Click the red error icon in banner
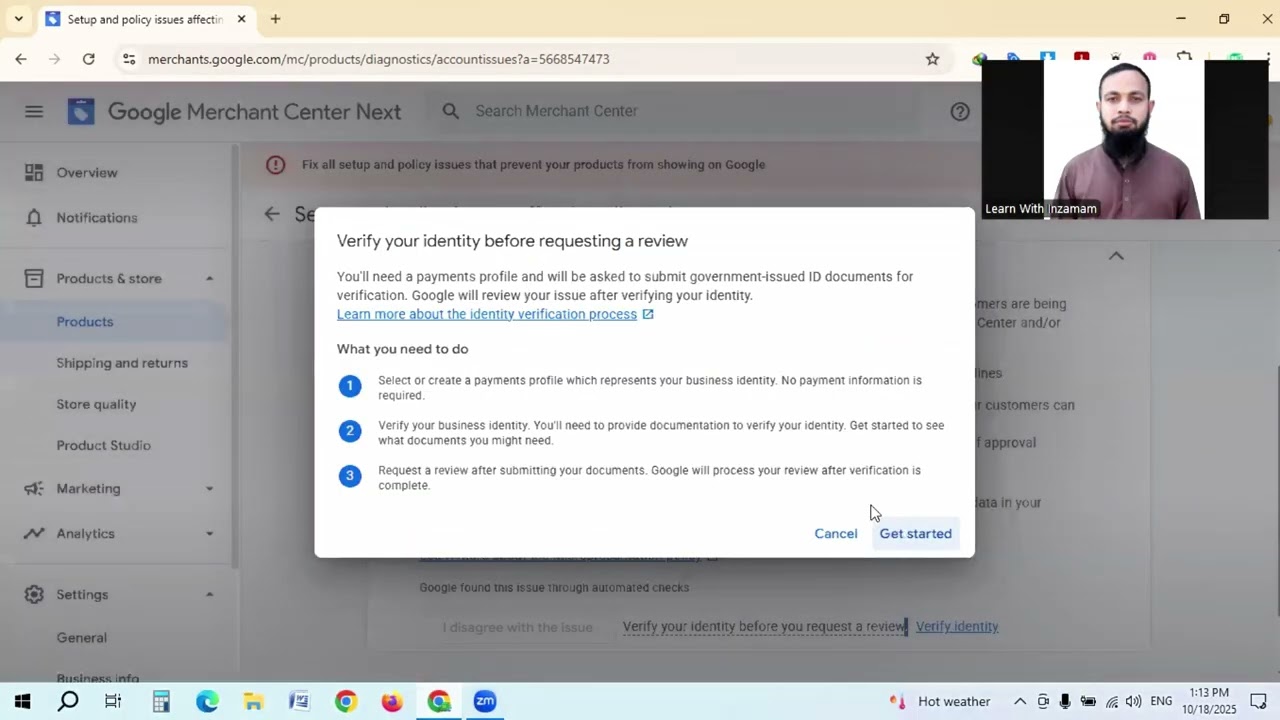1280x720 pixels. pos(276,165)
